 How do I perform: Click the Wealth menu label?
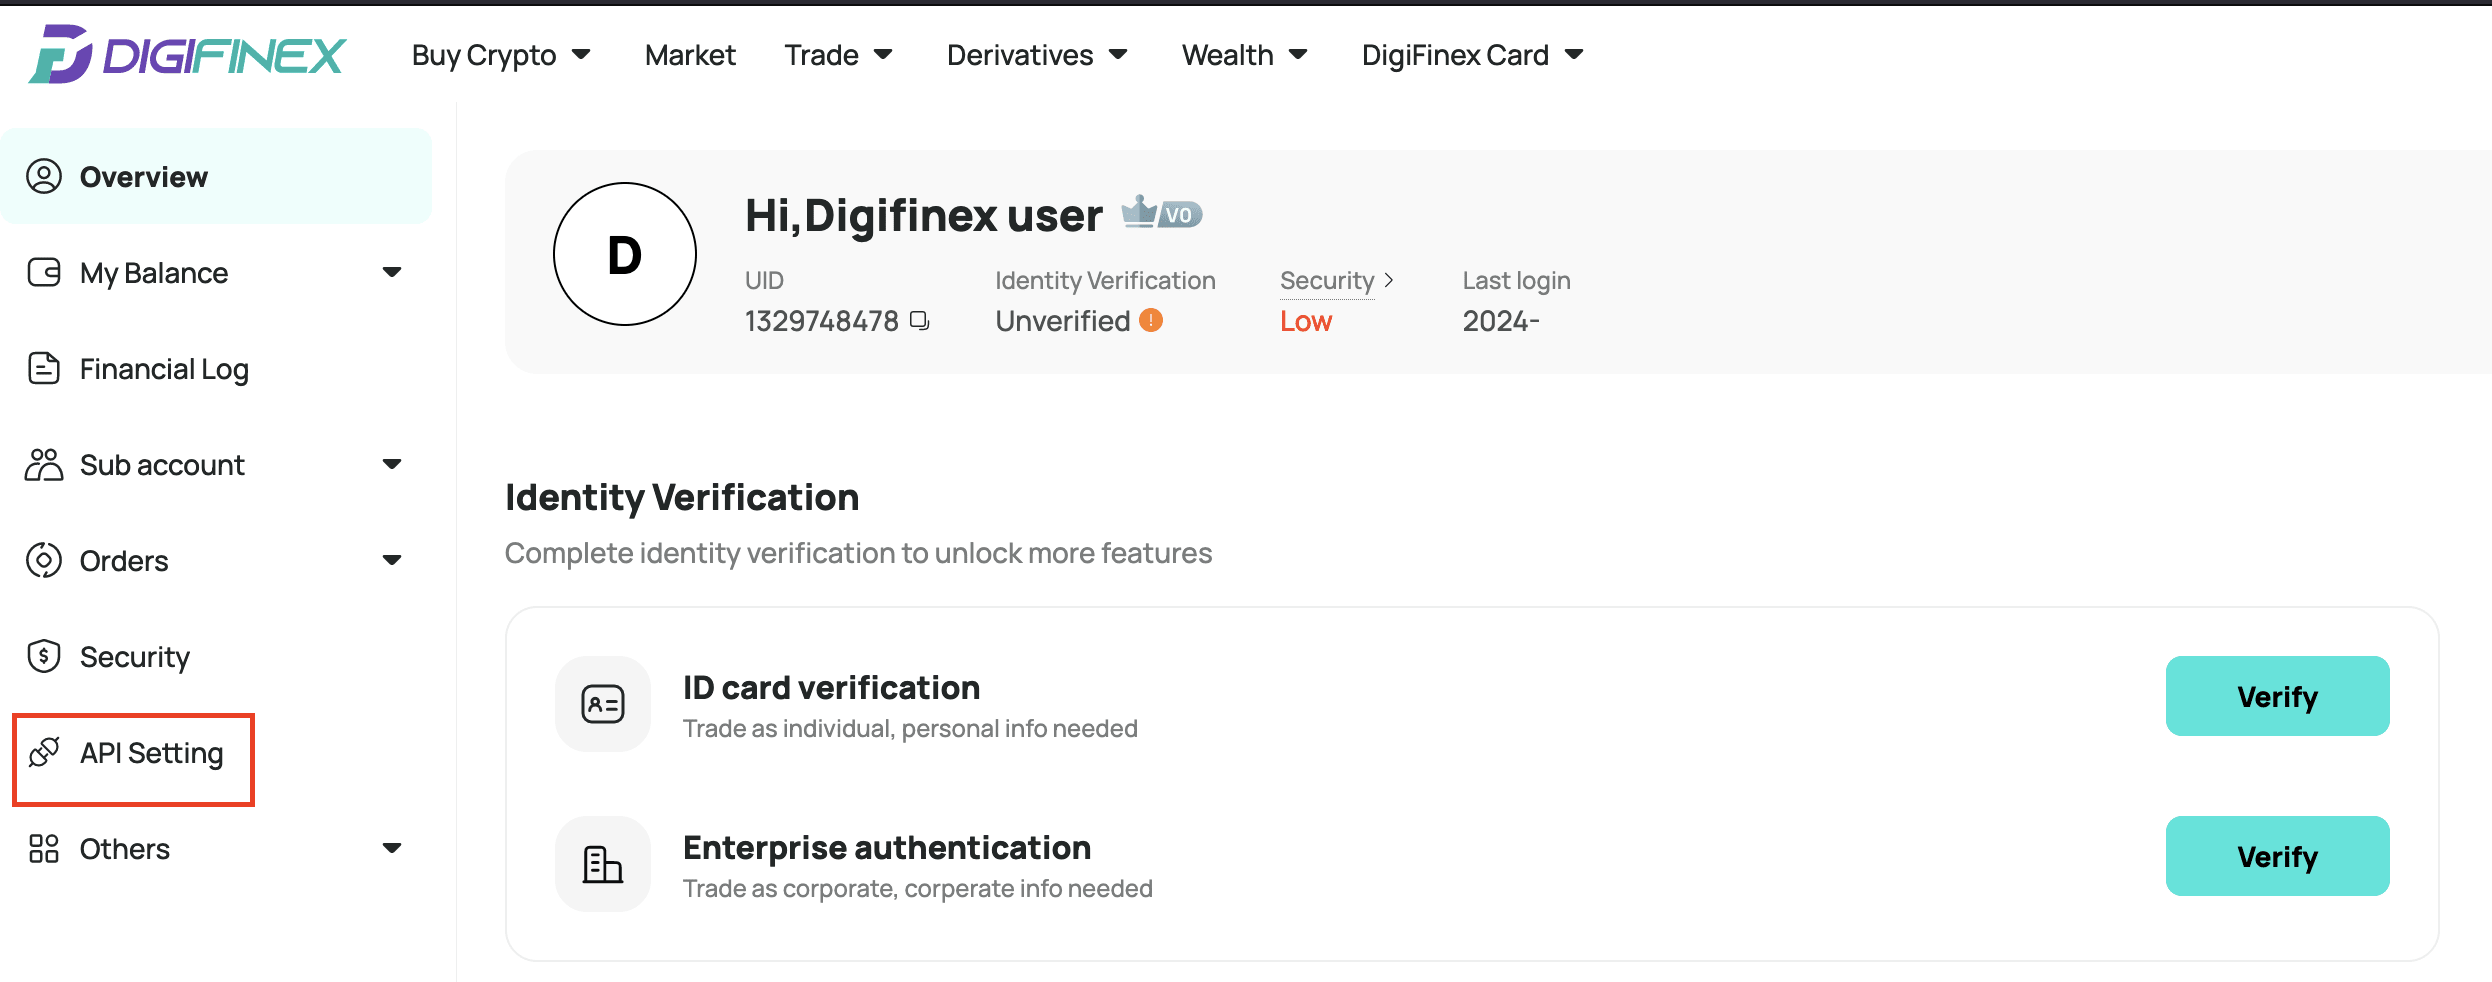[x=1228, y=55]
